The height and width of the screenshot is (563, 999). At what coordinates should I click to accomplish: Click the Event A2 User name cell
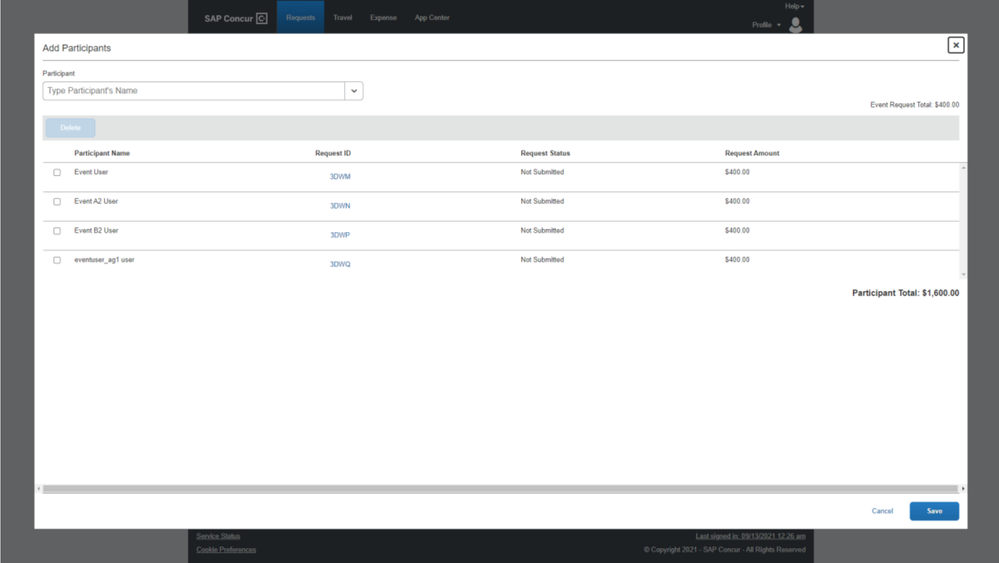click(x=96, y=201)
